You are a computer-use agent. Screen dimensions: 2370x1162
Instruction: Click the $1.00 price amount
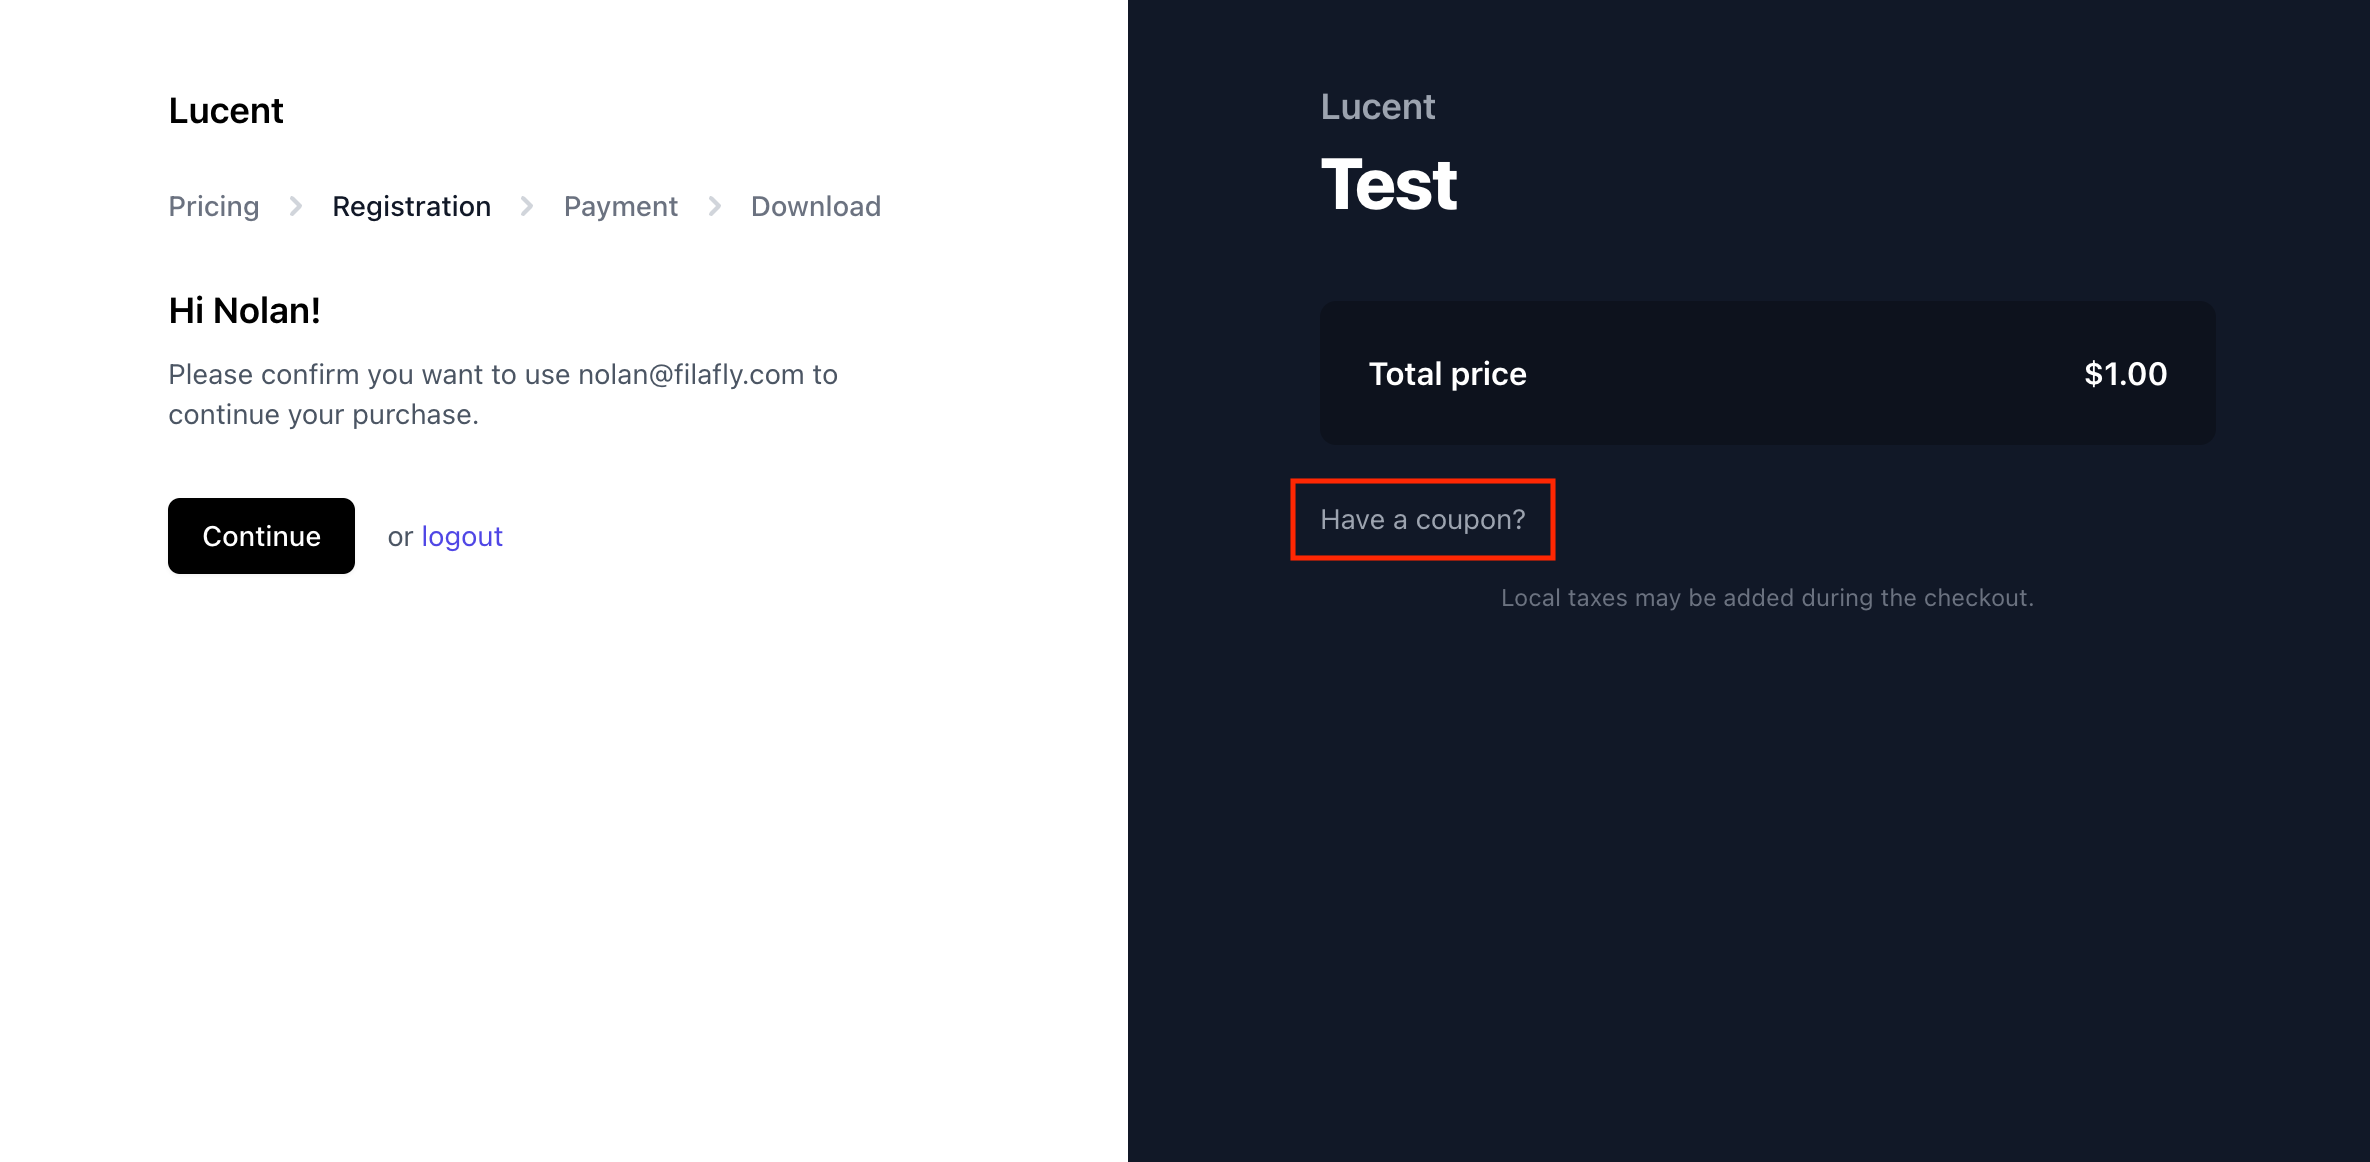[2125, 374]
